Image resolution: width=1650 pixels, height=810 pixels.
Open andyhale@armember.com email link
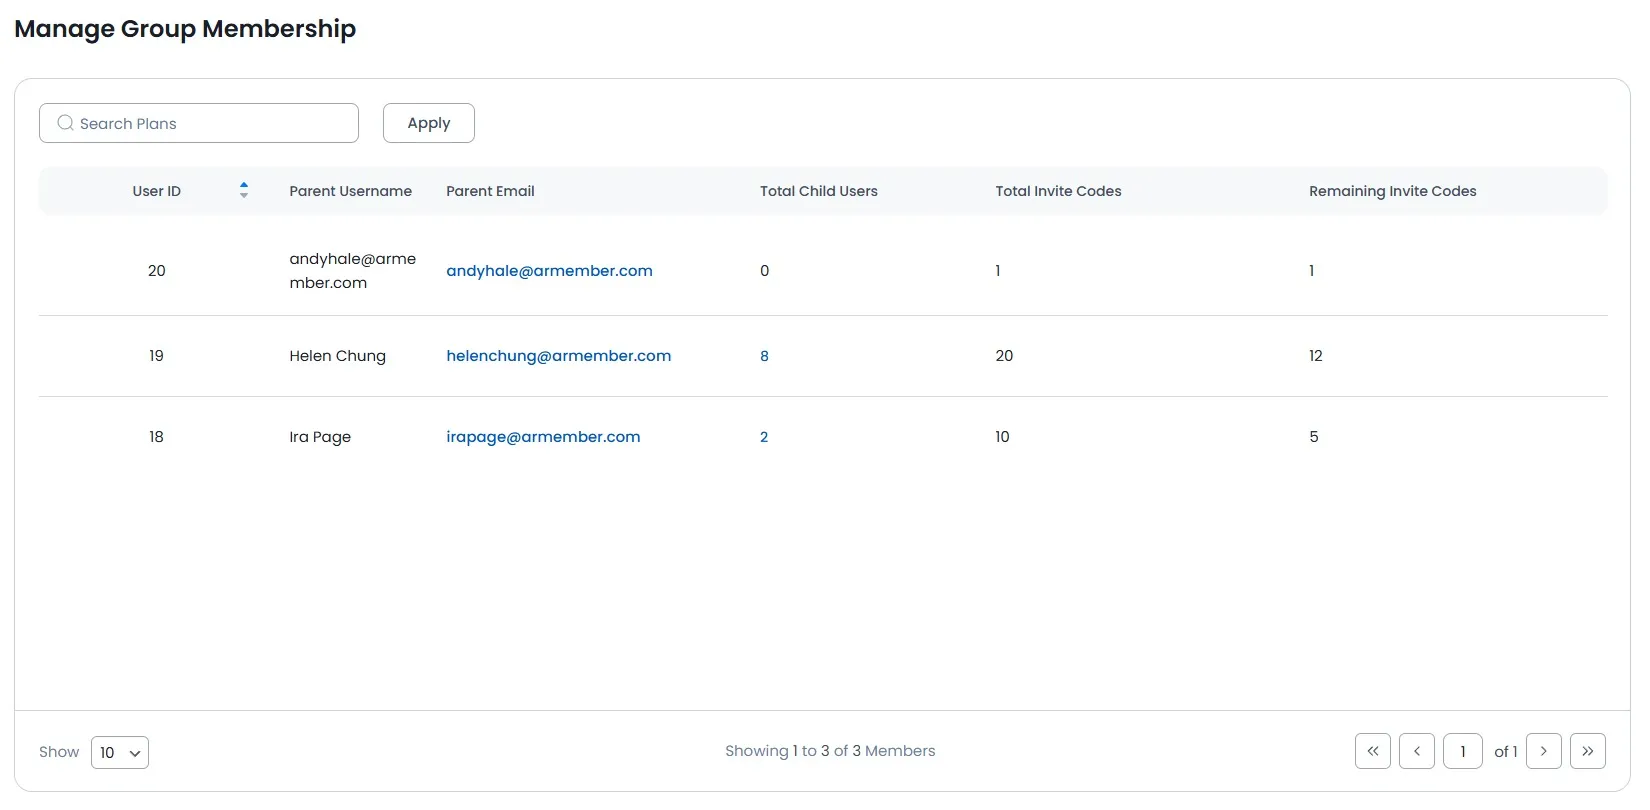click(549, 271)
